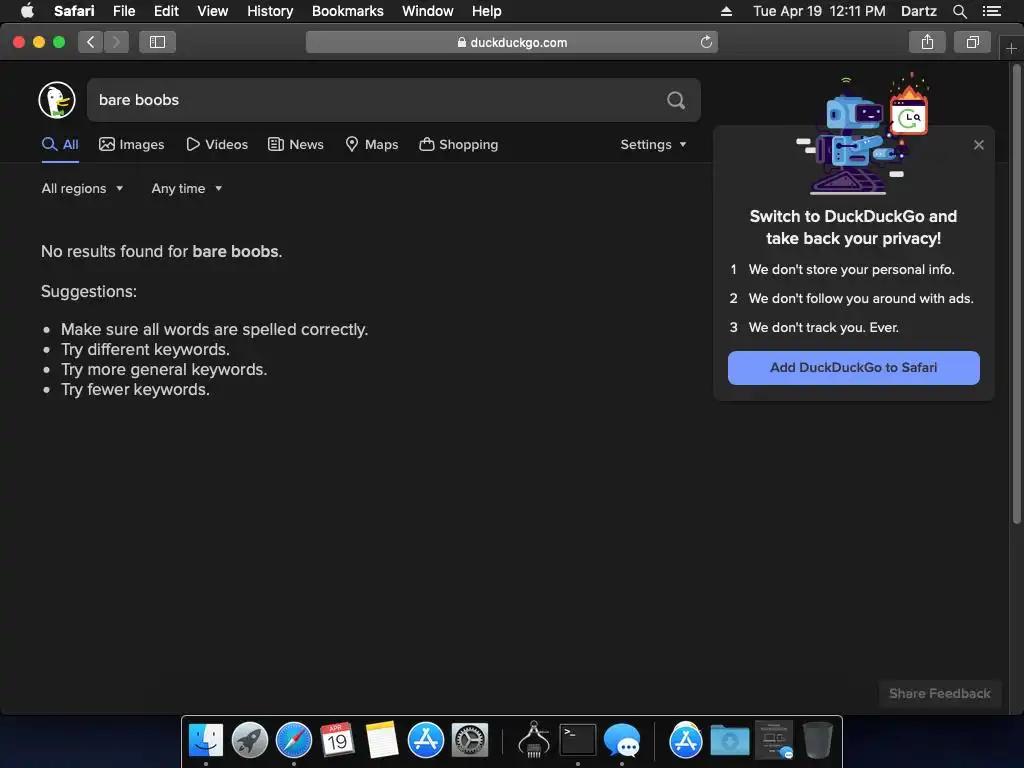Reload the page with the refresh icon
The width and height of the screenshot is (1024, 768).
[x=706, y=42]
